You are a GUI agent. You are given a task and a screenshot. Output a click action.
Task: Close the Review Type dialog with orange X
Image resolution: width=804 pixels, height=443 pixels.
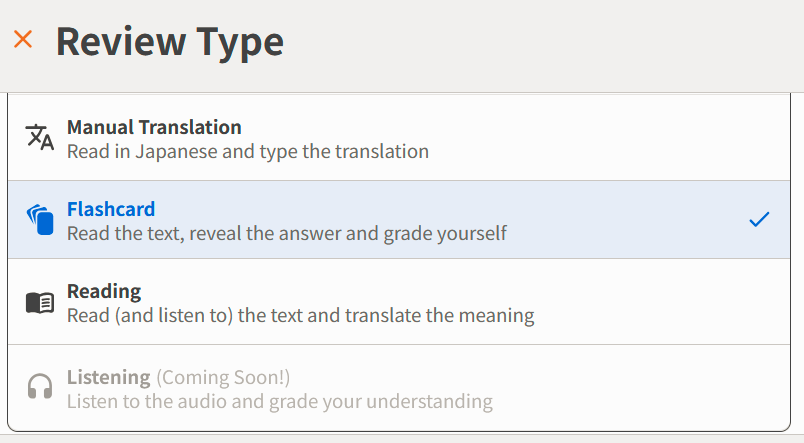click(23, 39)
